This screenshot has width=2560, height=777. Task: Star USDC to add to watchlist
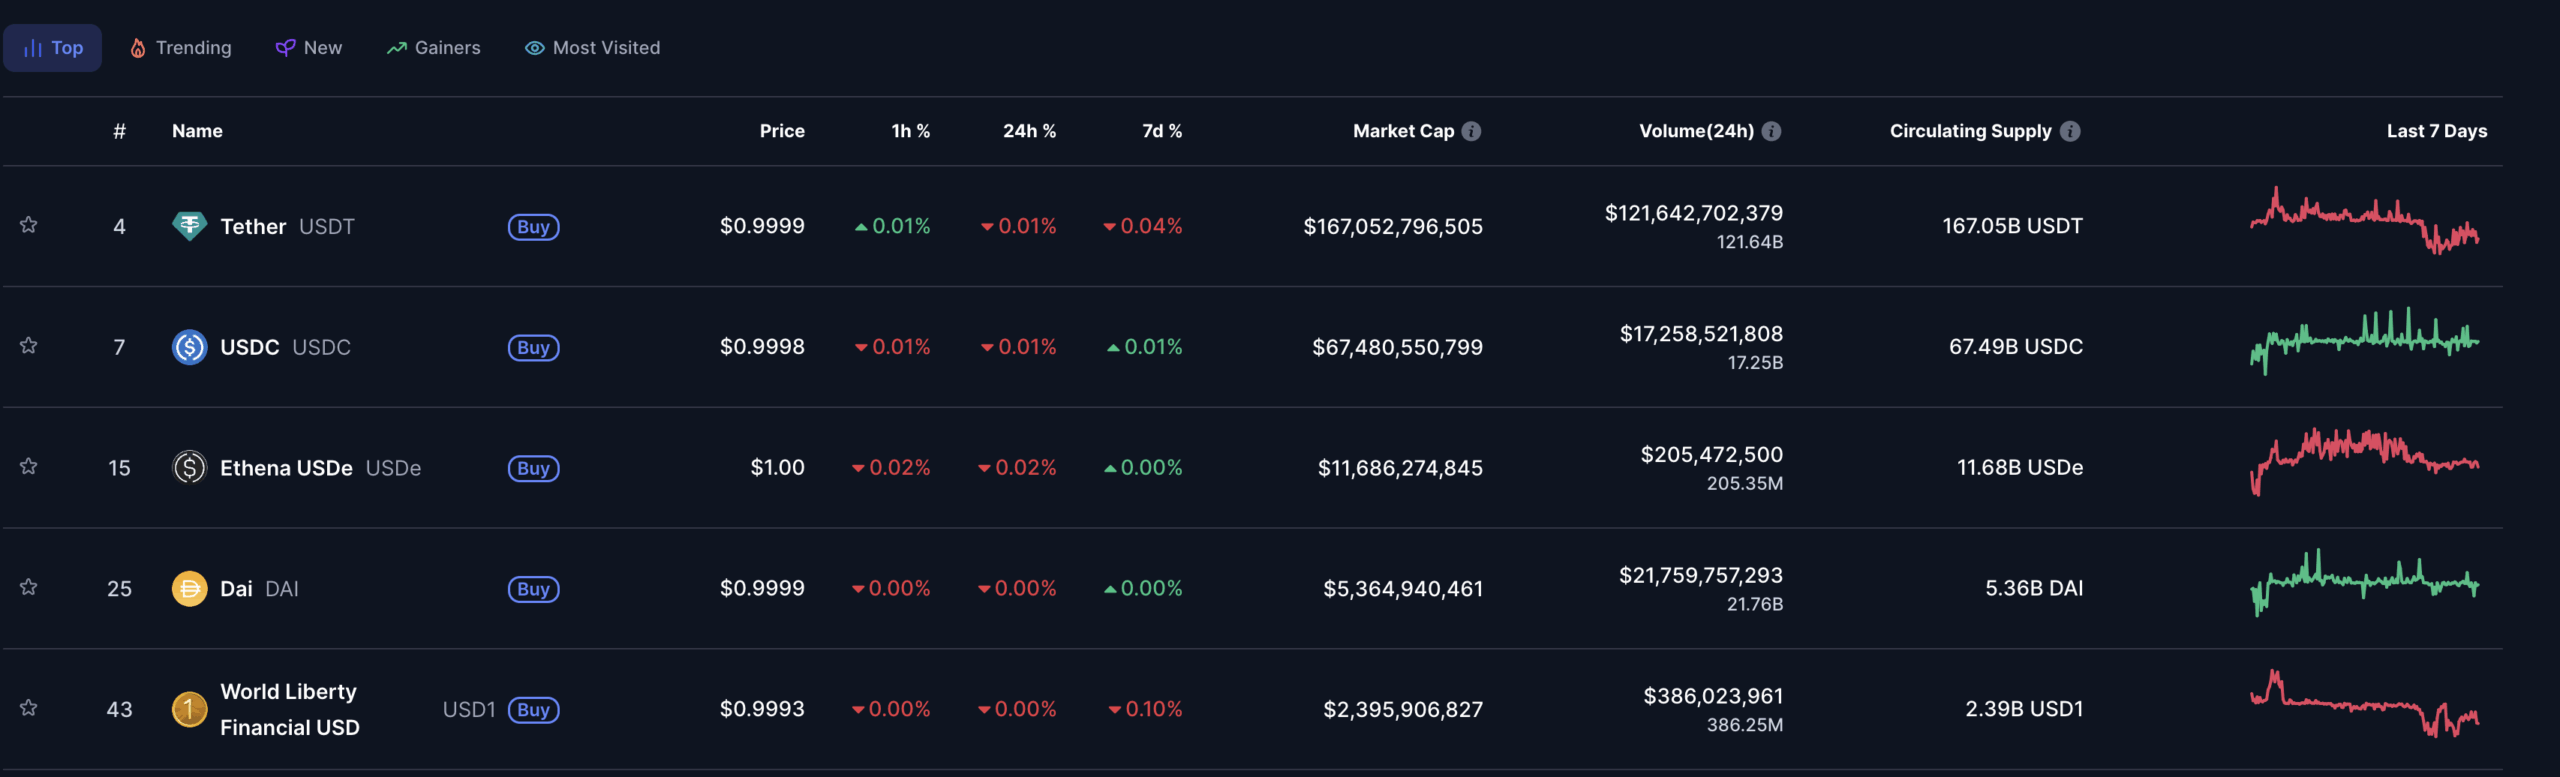tap(29, 346)
